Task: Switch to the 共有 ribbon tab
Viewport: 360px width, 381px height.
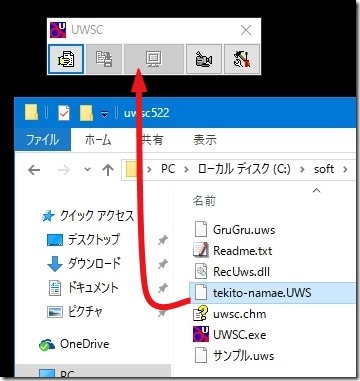Action: coord(152,140)
